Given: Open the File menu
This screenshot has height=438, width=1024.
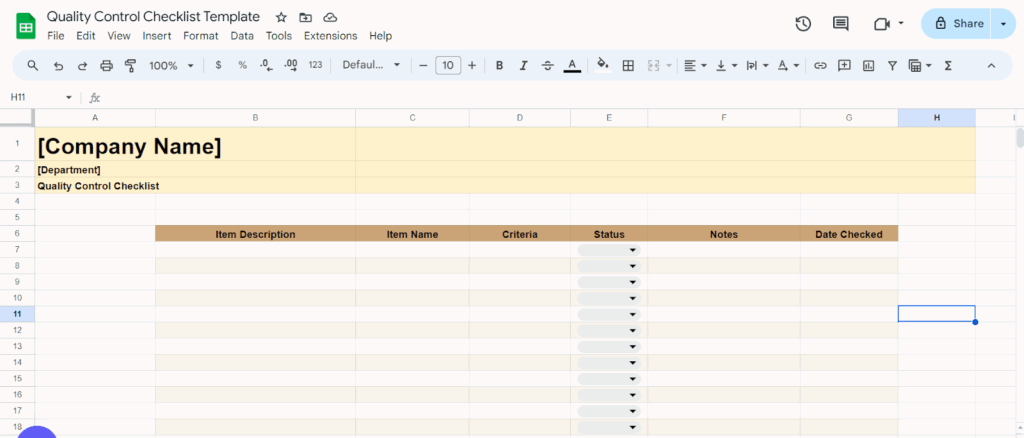Looking at the screenshot, I should [56, 36].
